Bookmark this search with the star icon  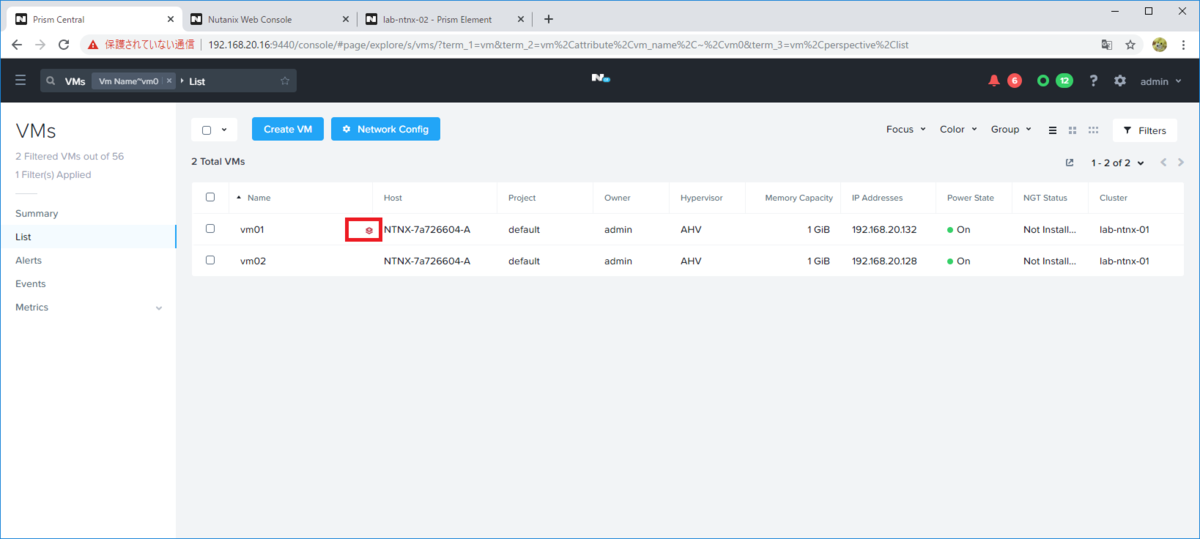point(285,81)
